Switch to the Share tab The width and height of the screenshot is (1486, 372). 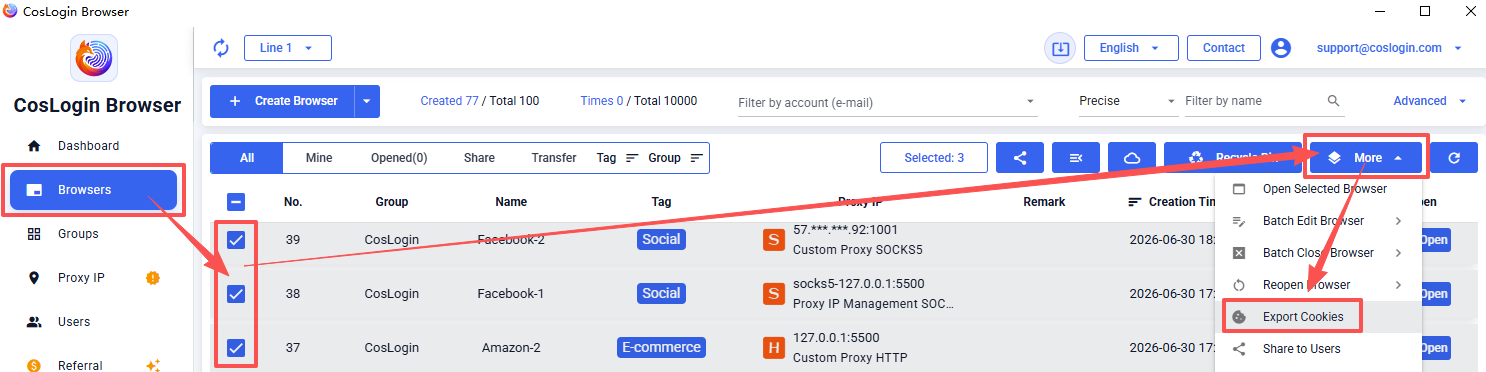(479, 158)
